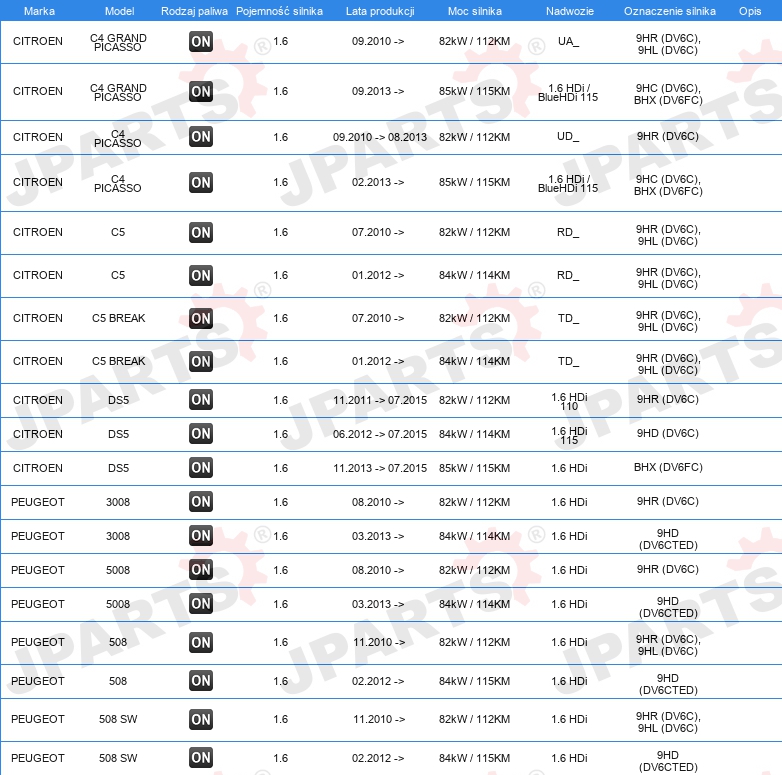Image resolution: width=782 pixels, height=775 pixels.
Task: Click ON icon in 508 SW 02.2012 row
Action: pyautogui.click(x=201, y=758)
